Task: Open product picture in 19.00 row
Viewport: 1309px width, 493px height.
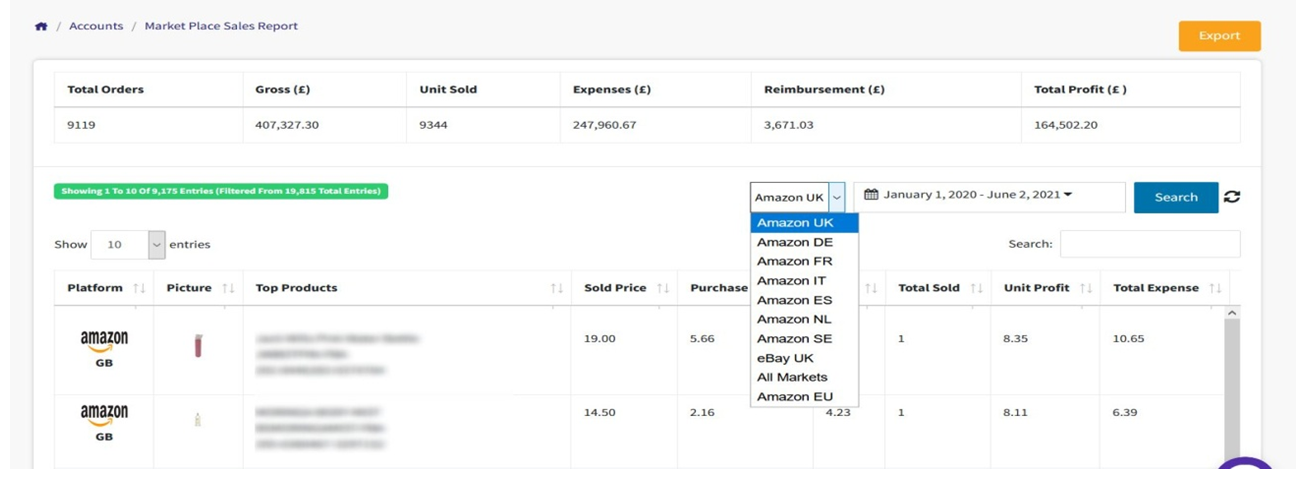Action: click(198, 346)
